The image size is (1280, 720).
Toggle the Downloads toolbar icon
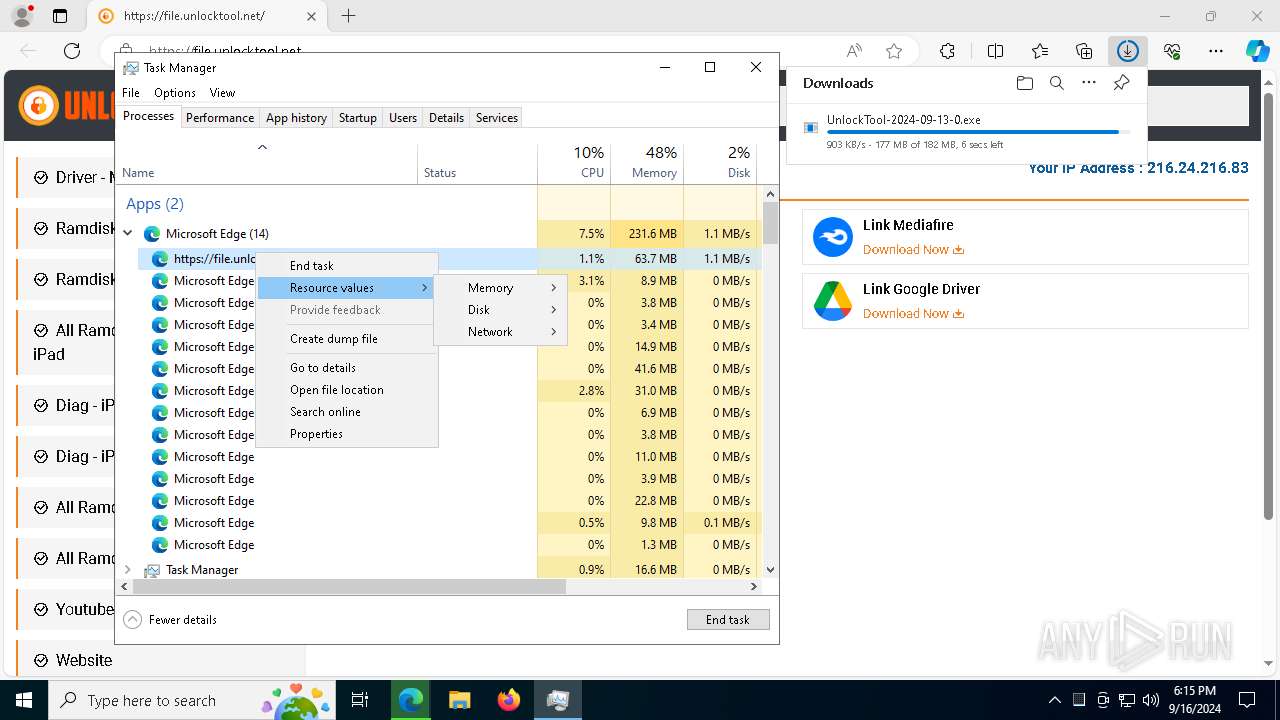click(1128, 51)
